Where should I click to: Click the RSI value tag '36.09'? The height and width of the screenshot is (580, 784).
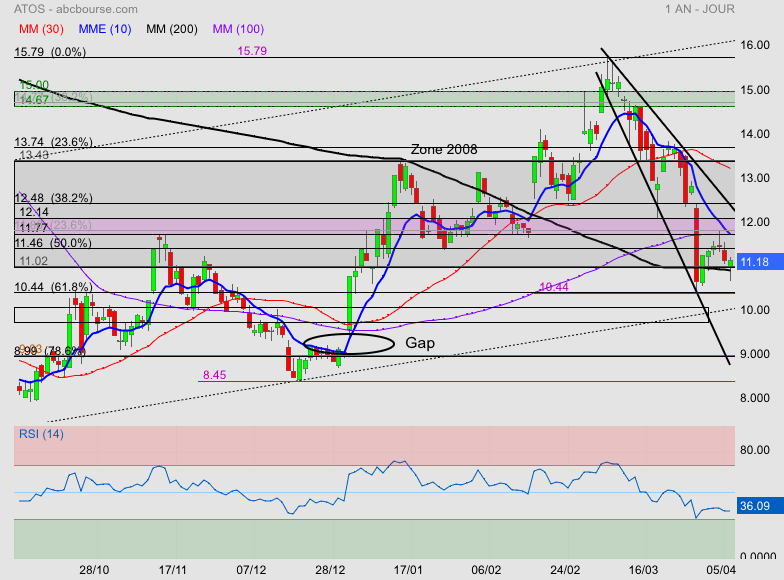[x=760, y=506]
